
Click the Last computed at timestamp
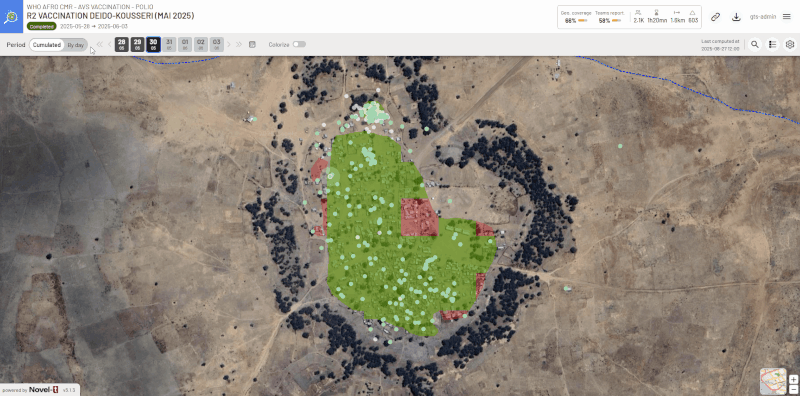720,45
